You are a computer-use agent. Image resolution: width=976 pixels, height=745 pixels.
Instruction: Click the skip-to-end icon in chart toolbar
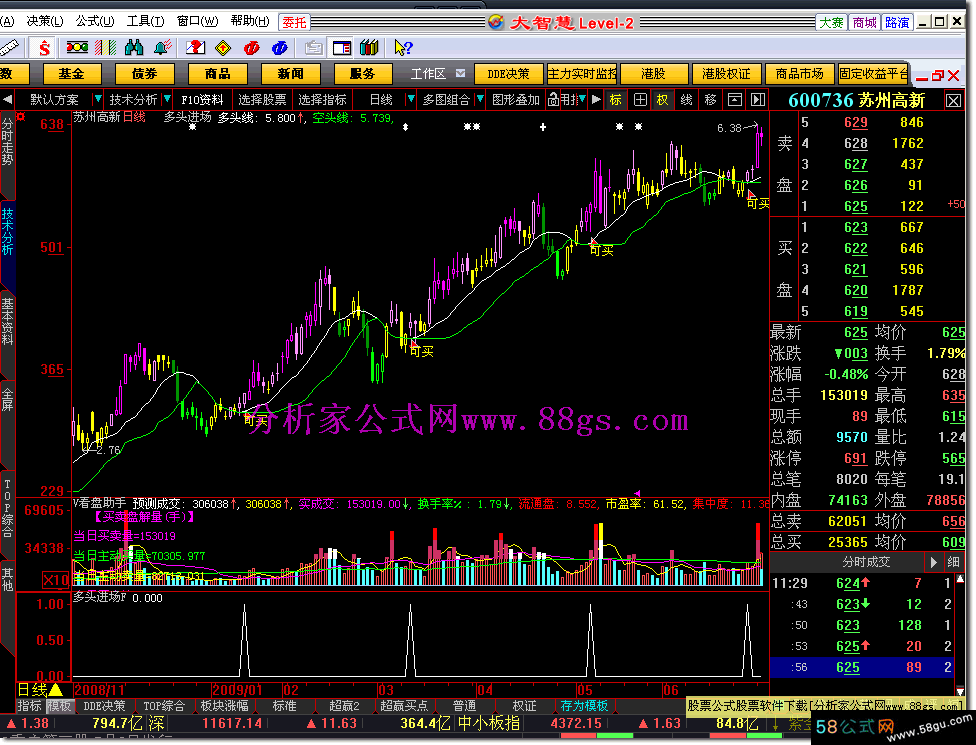click(758, 100)
